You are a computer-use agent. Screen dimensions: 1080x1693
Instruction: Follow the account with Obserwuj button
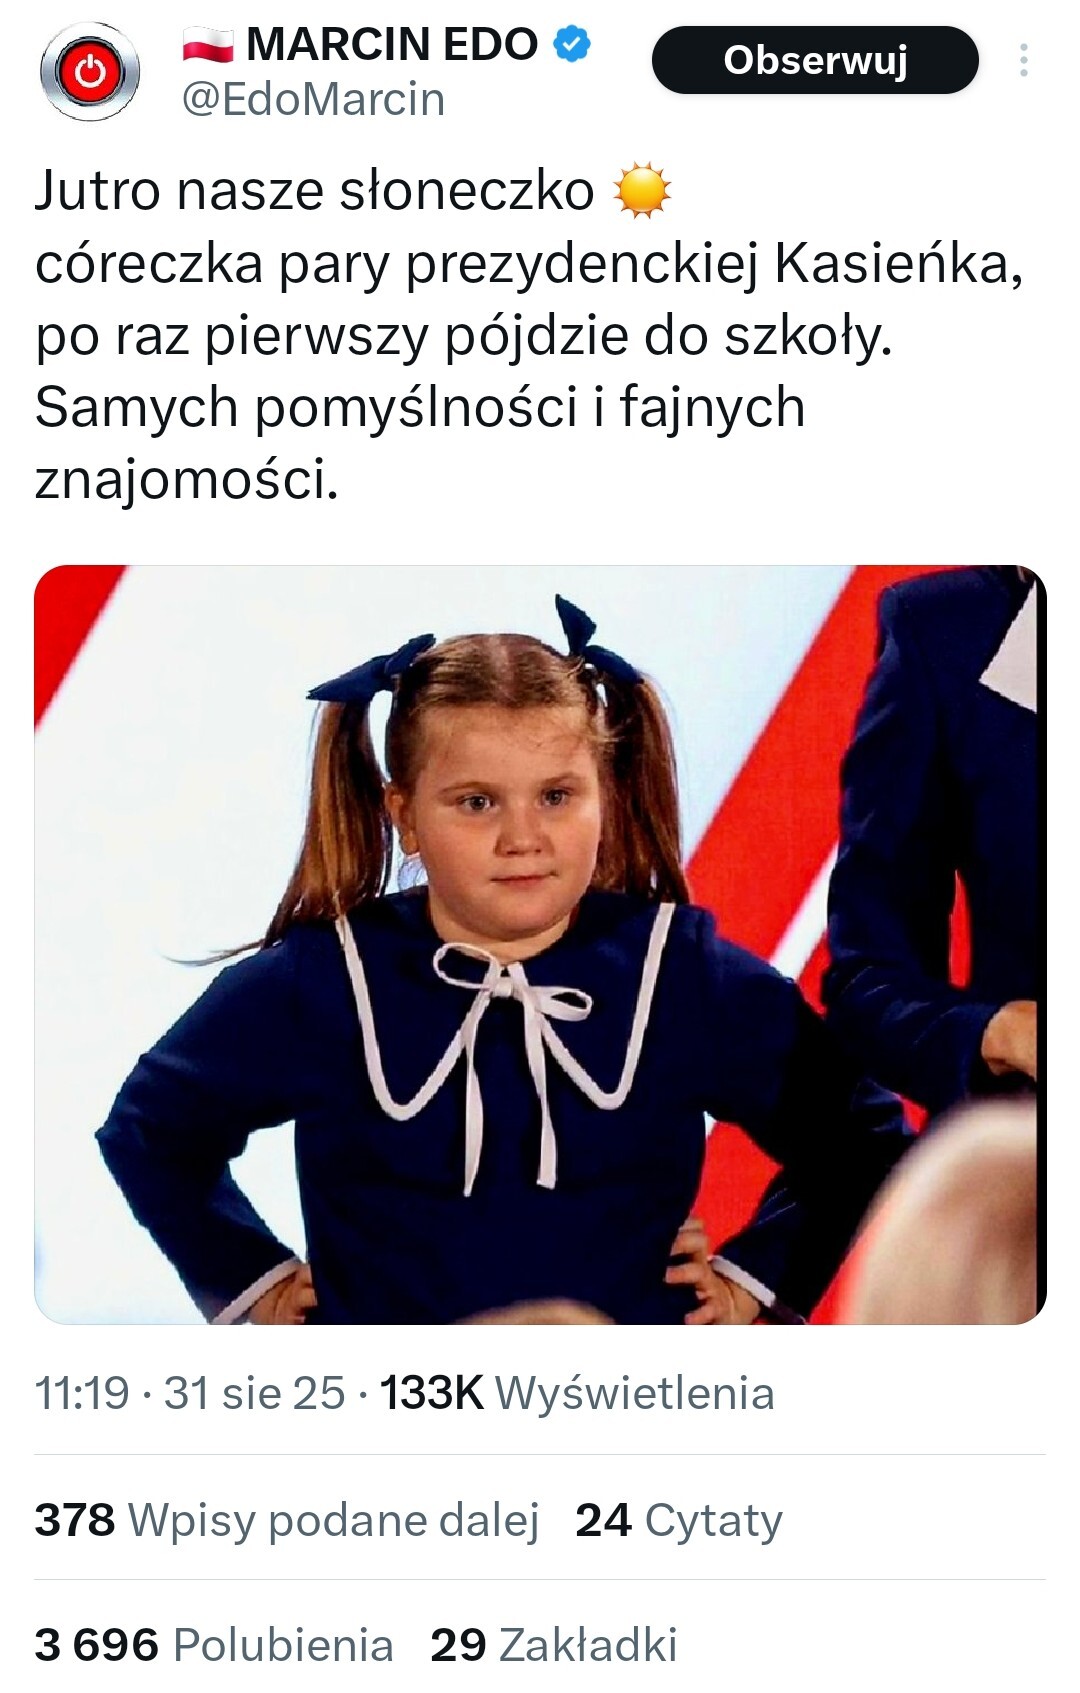(815, 60)
